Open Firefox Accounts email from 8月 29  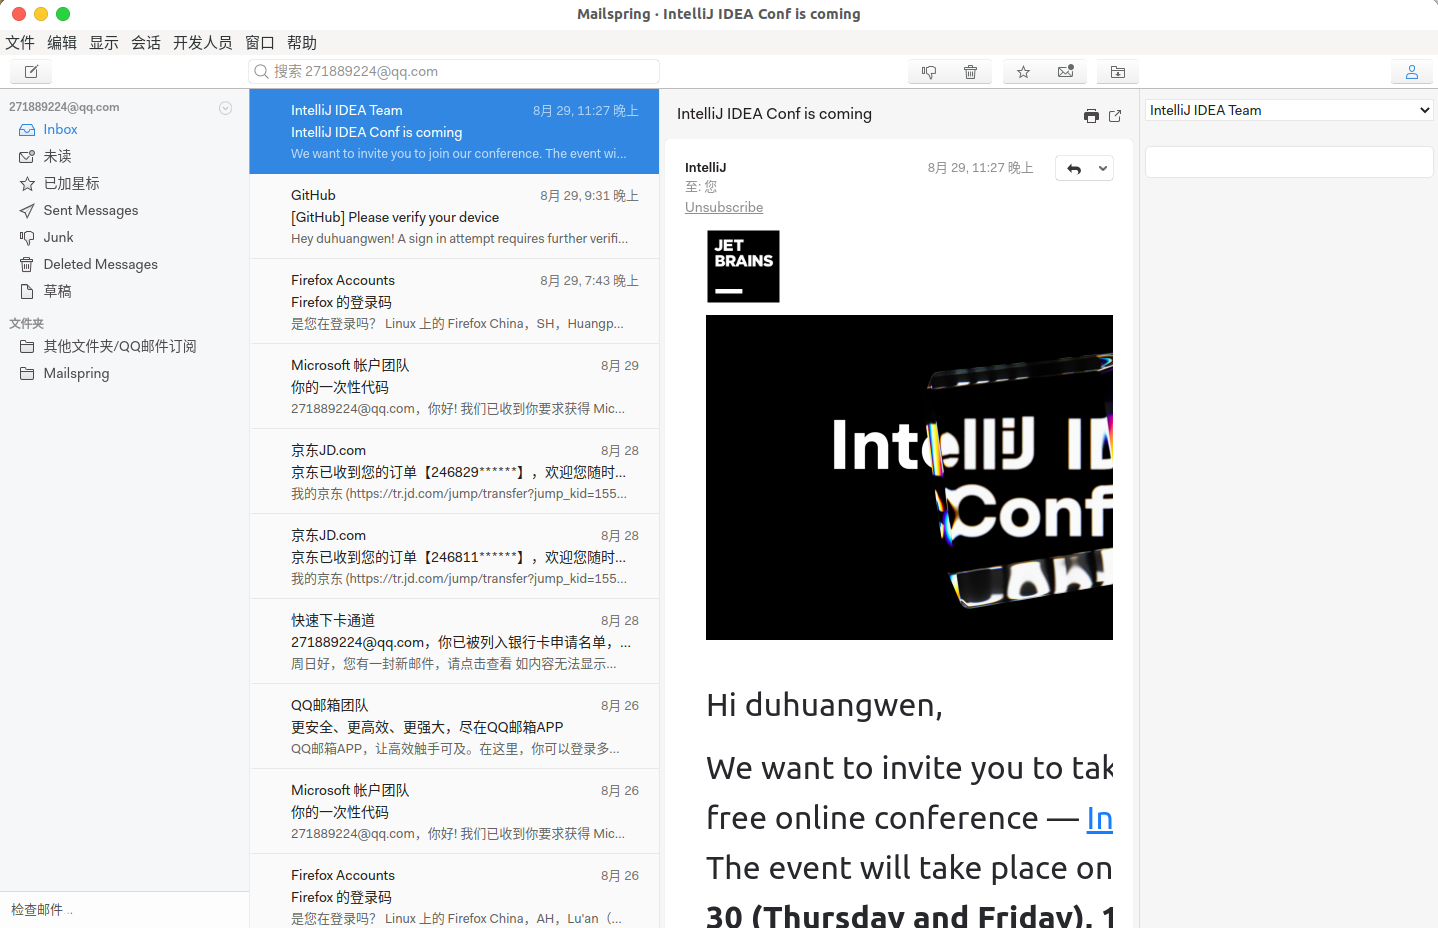[454, 302]
